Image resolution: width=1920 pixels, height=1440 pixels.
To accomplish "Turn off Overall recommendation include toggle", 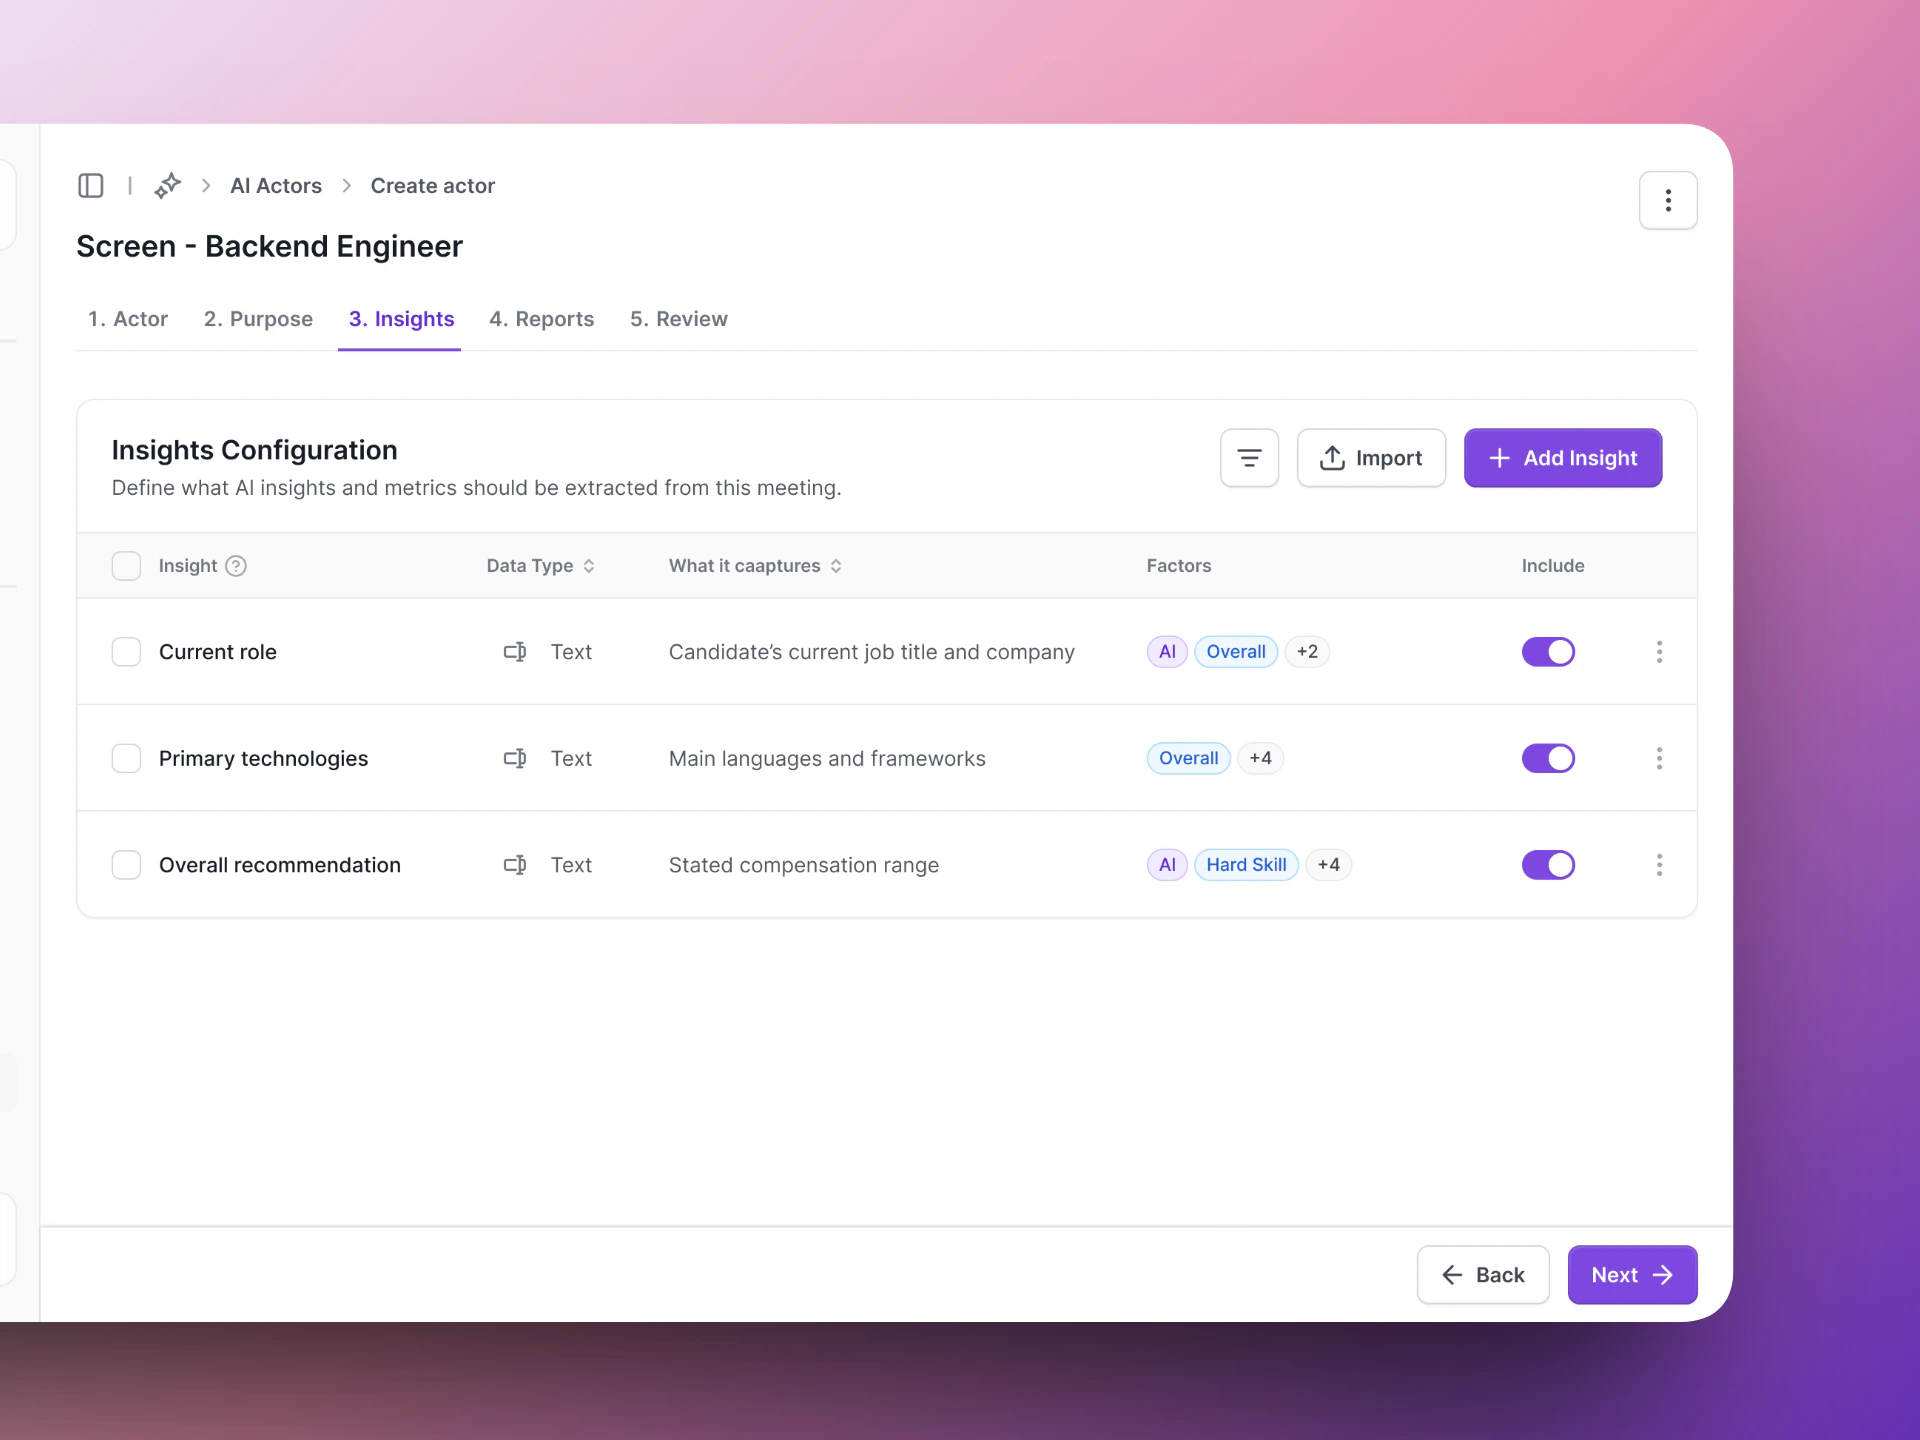I will pos(1547,865).
